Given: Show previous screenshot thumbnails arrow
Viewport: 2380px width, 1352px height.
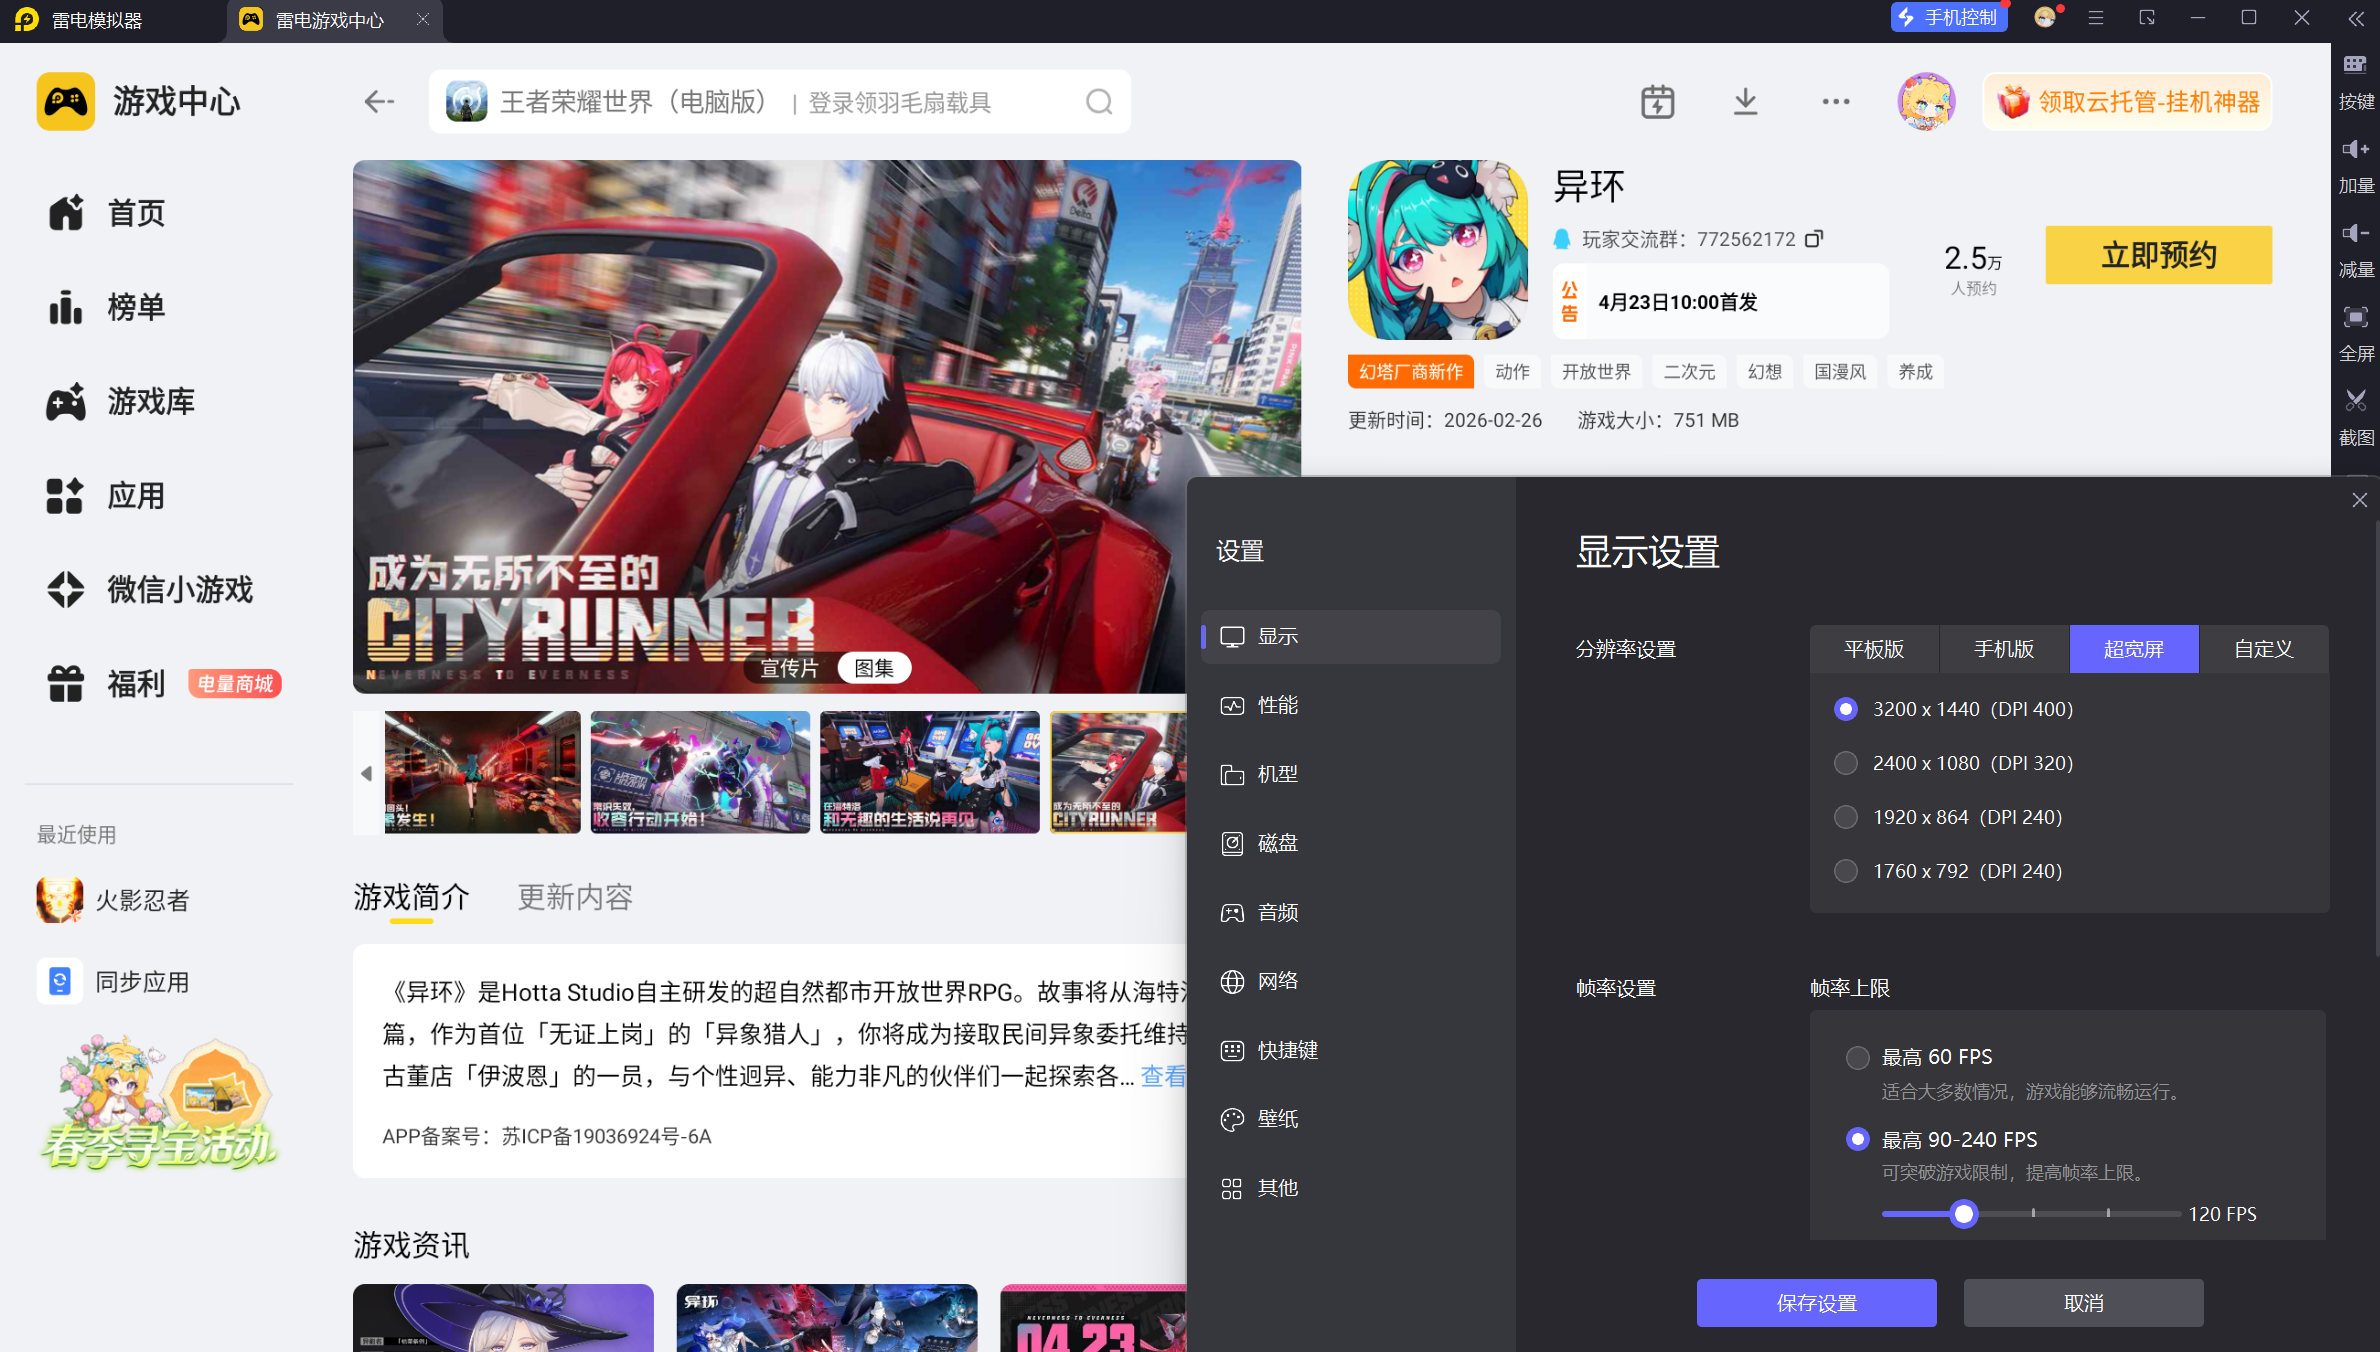Looking at the screenshot, I should [366, 773].
